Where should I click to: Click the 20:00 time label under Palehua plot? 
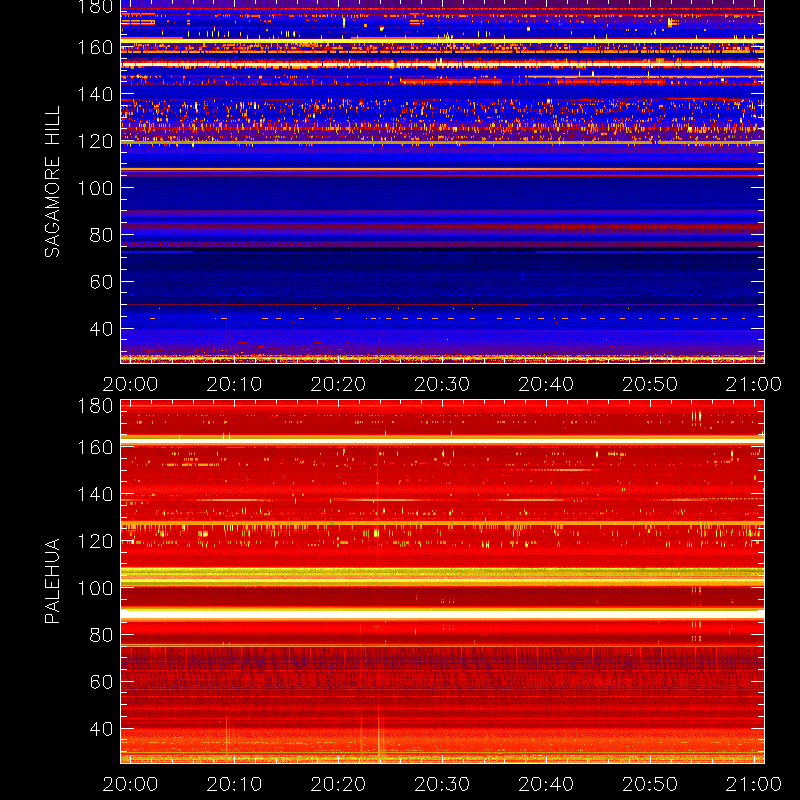[130, 784]
